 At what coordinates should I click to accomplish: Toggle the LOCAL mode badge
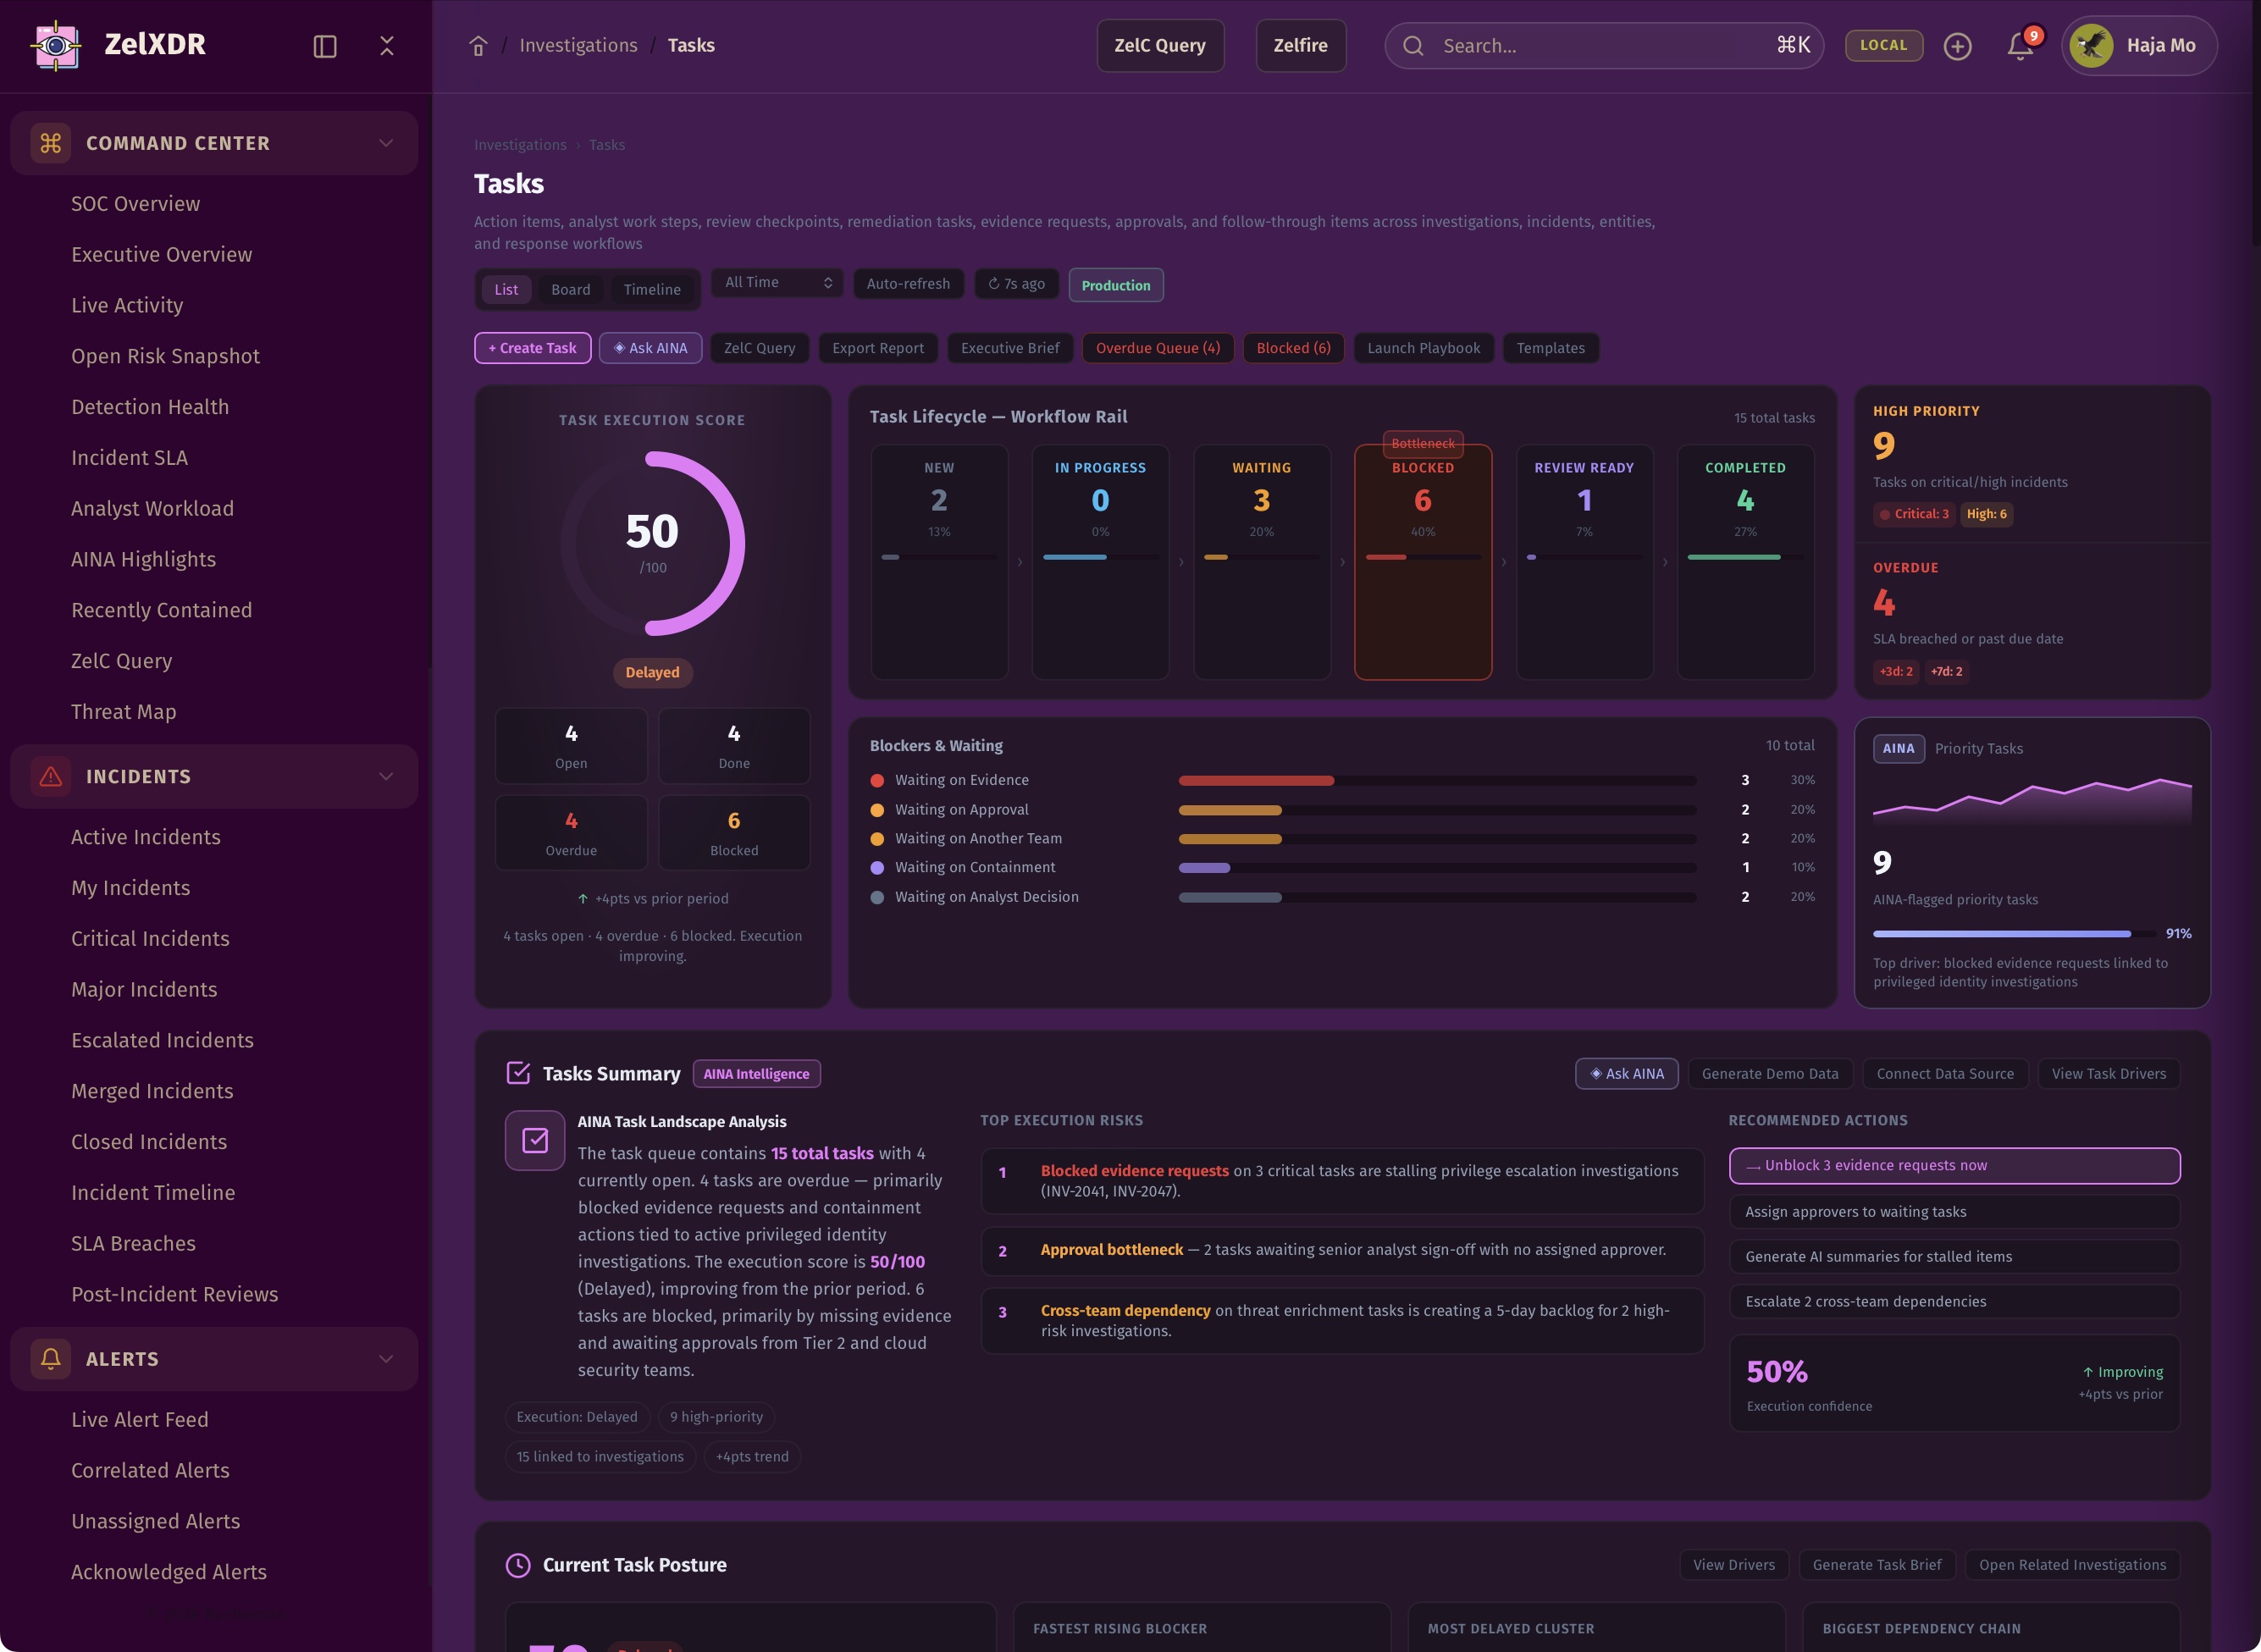tap(1883, 45)
